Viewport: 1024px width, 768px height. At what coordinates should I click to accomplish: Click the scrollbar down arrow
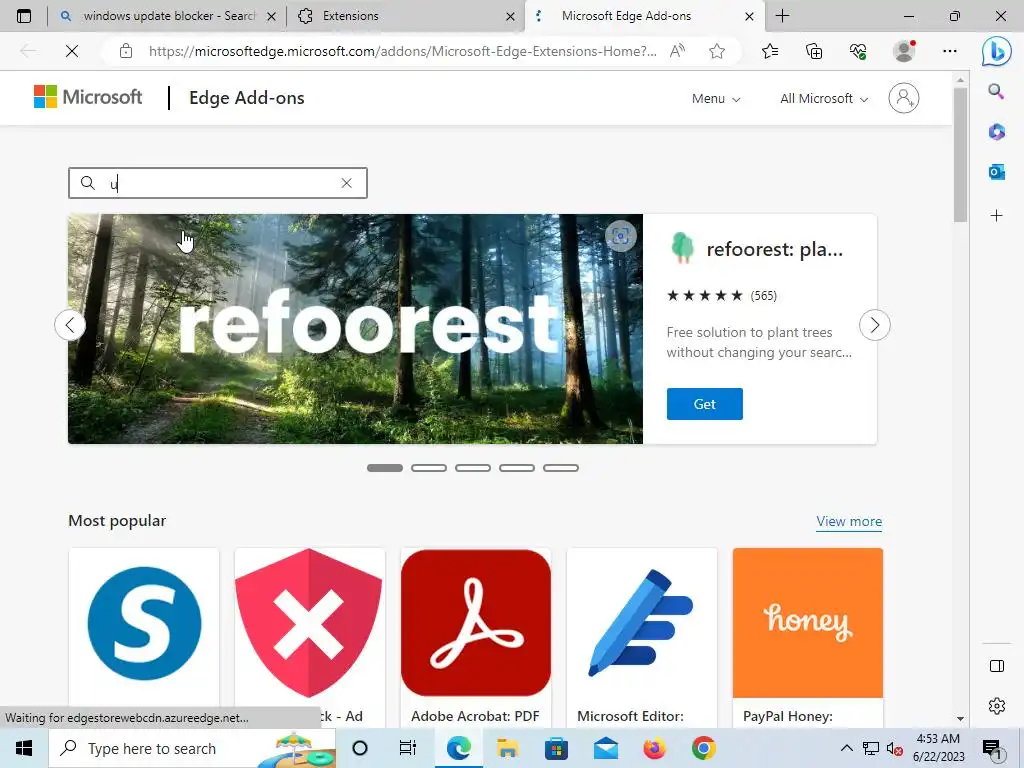pos(960,719)
